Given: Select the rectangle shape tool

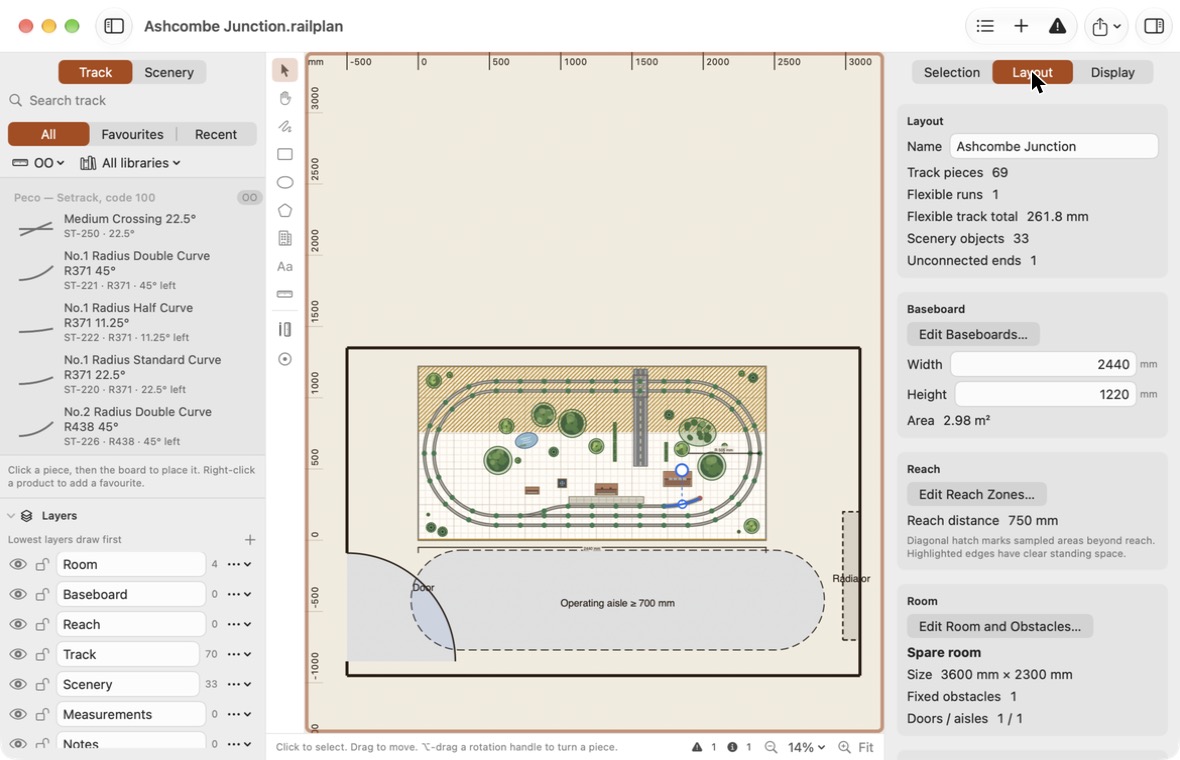Looking at the screenshot, I should click(x=284, y=154).
